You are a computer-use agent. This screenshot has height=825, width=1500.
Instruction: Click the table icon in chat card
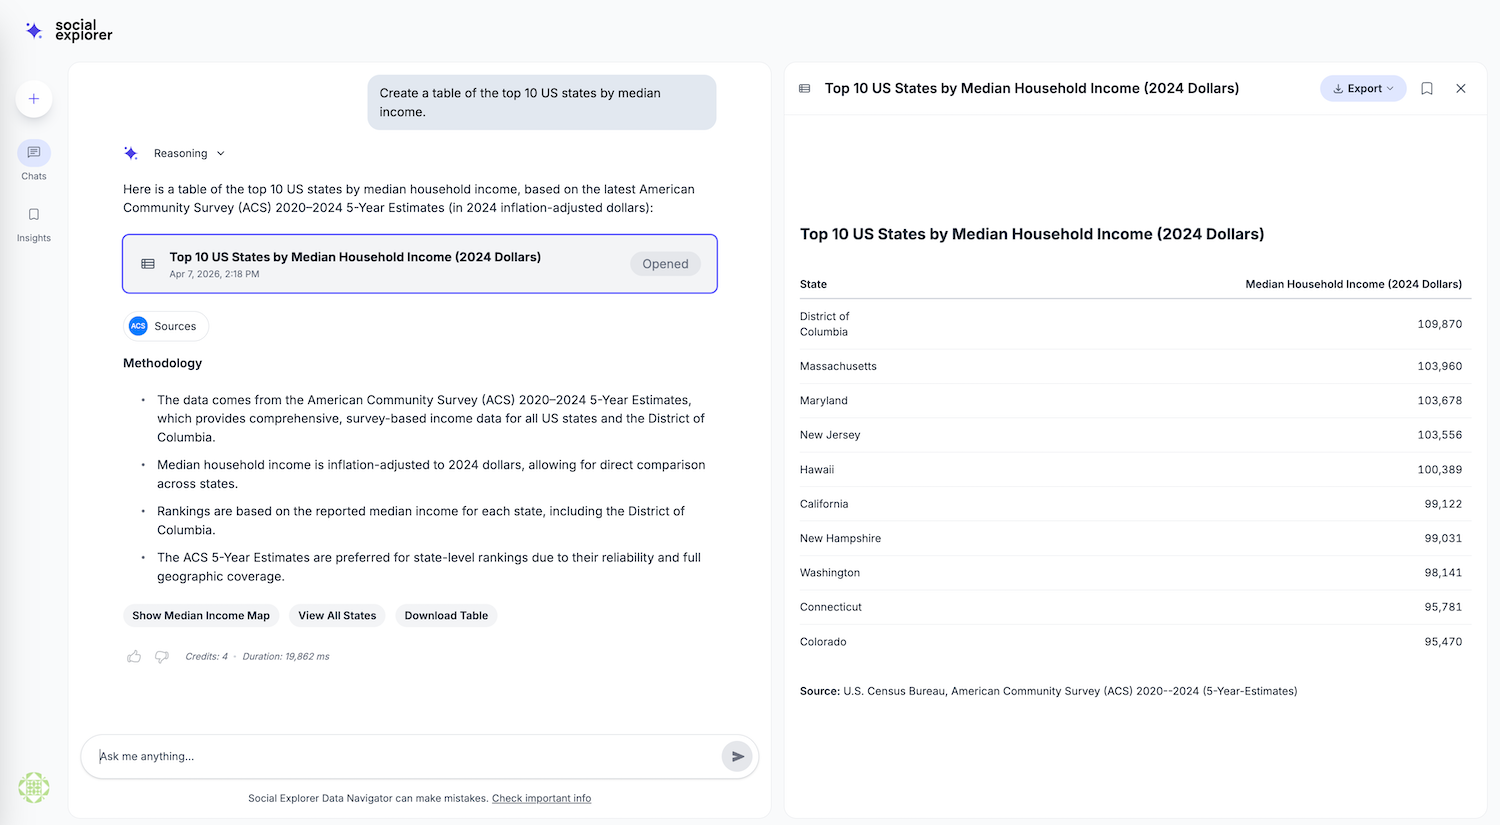coord(148,264)
